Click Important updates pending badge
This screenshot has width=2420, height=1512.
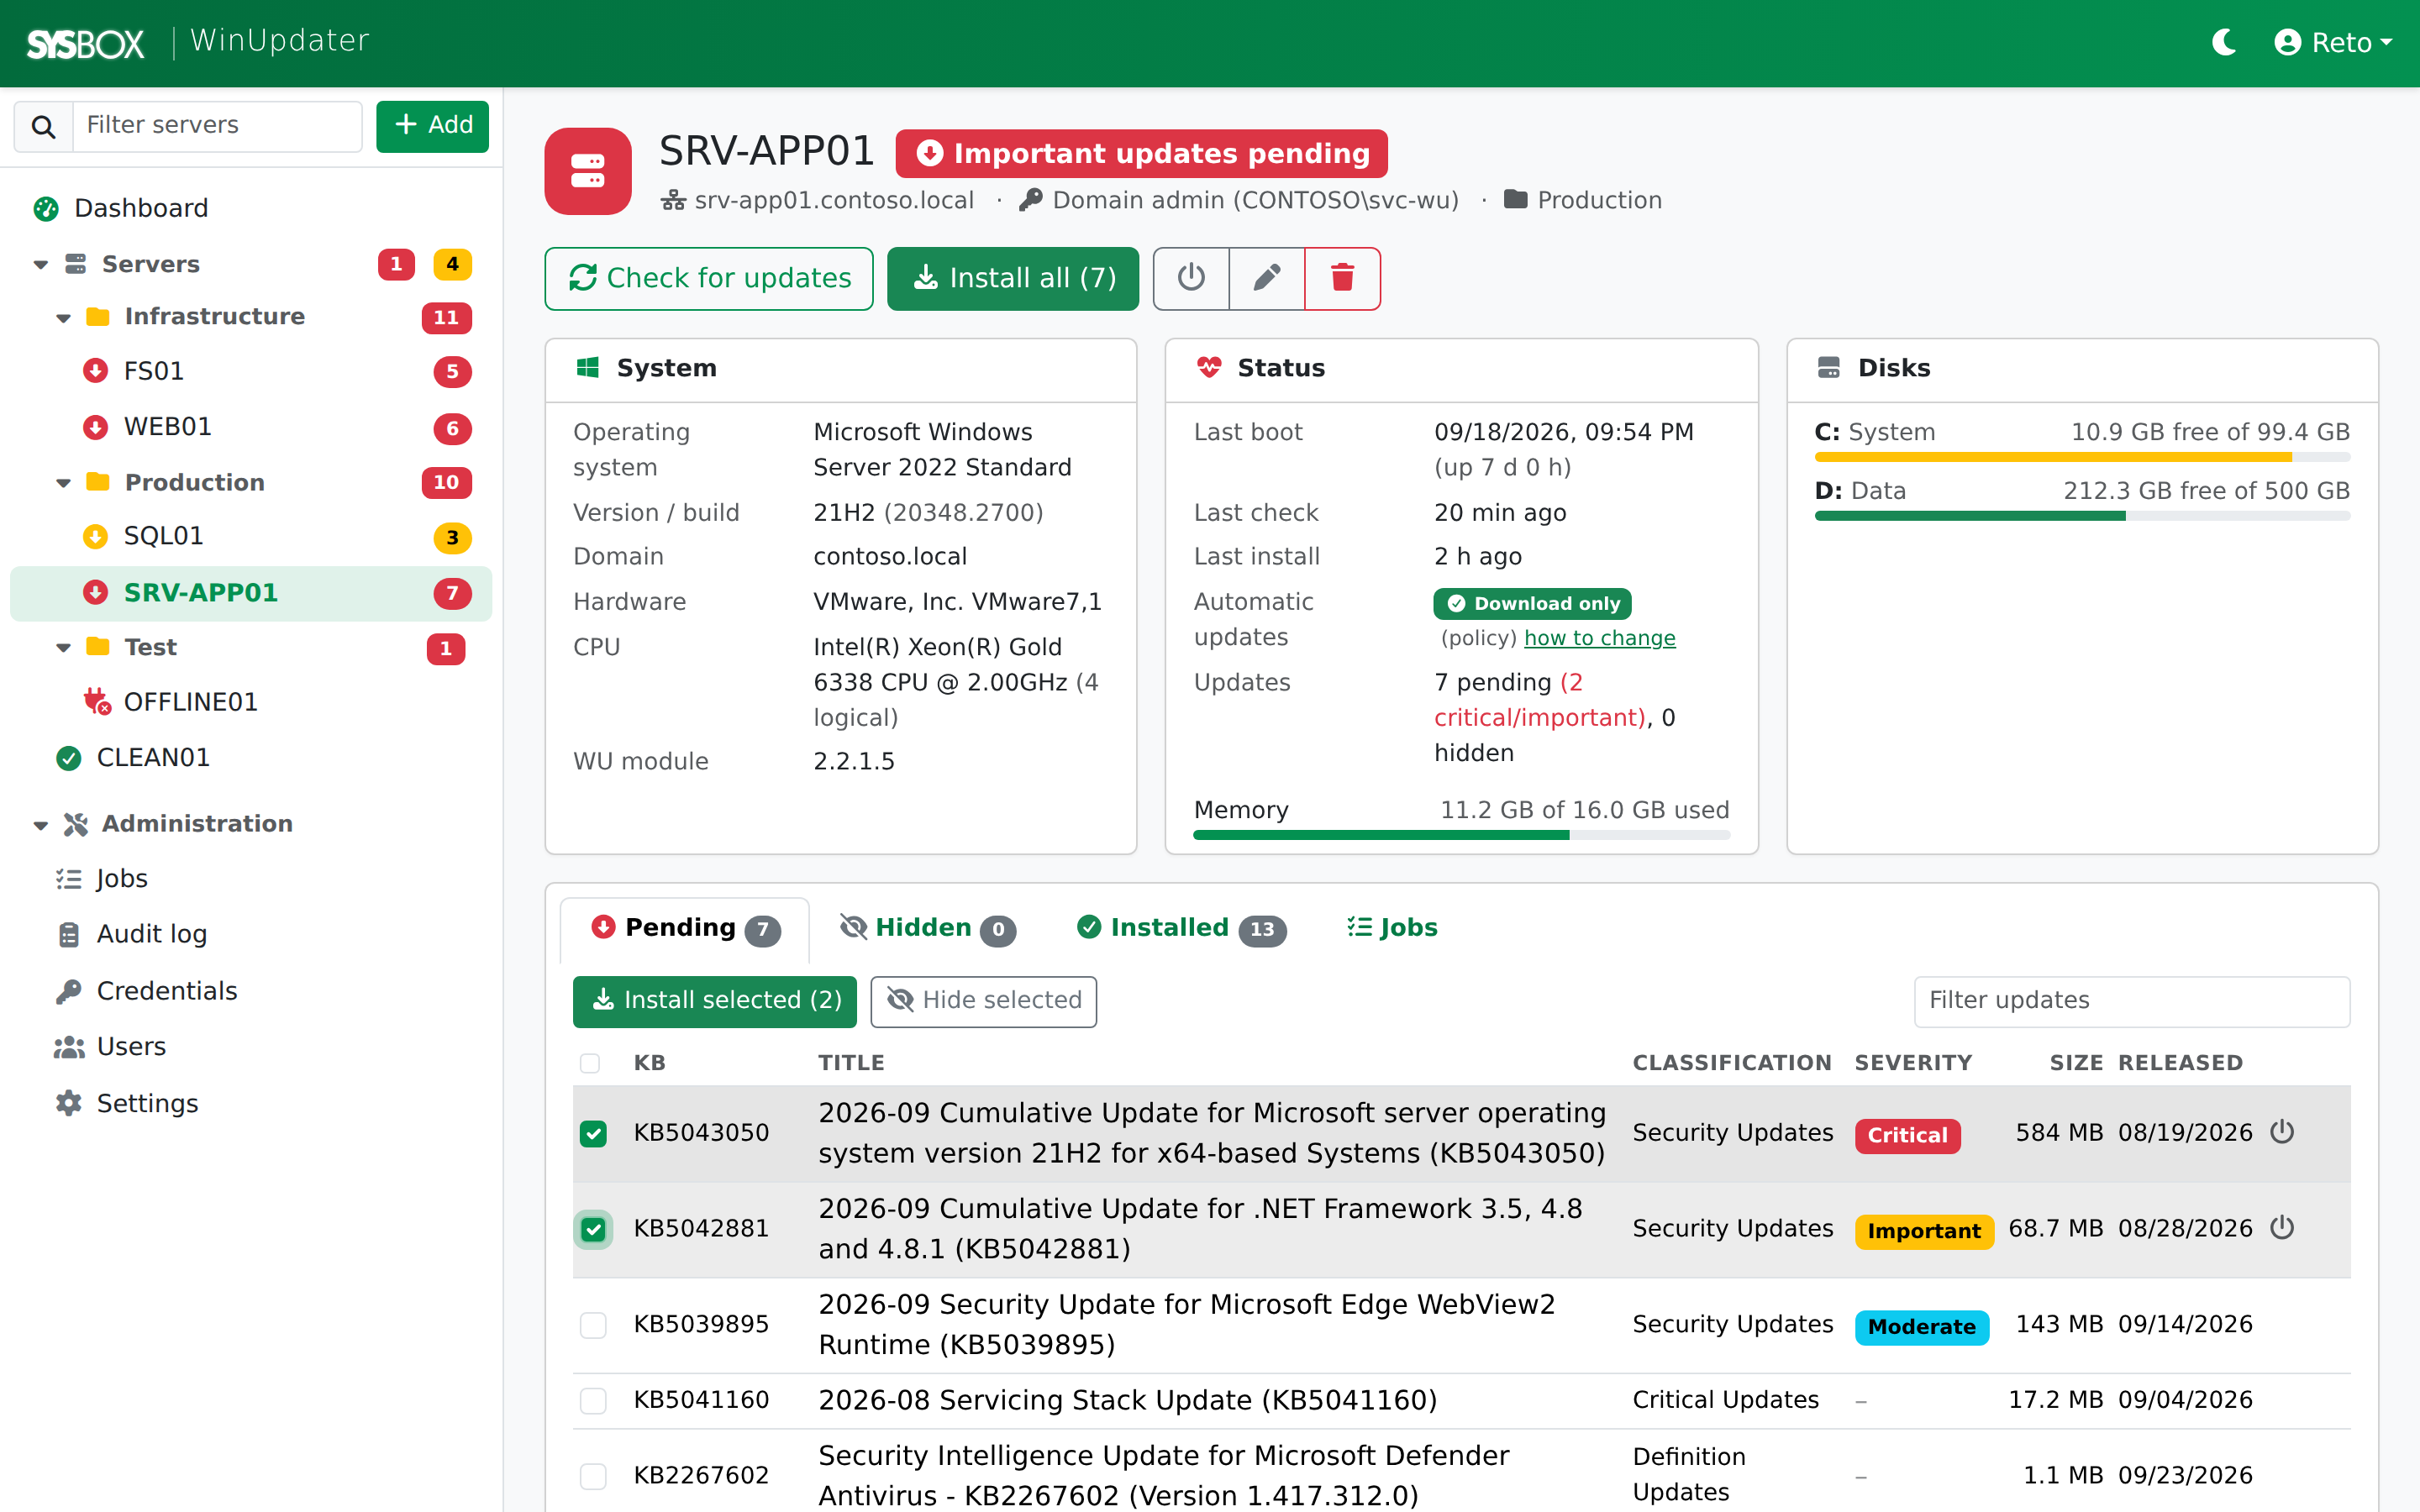1141,154
